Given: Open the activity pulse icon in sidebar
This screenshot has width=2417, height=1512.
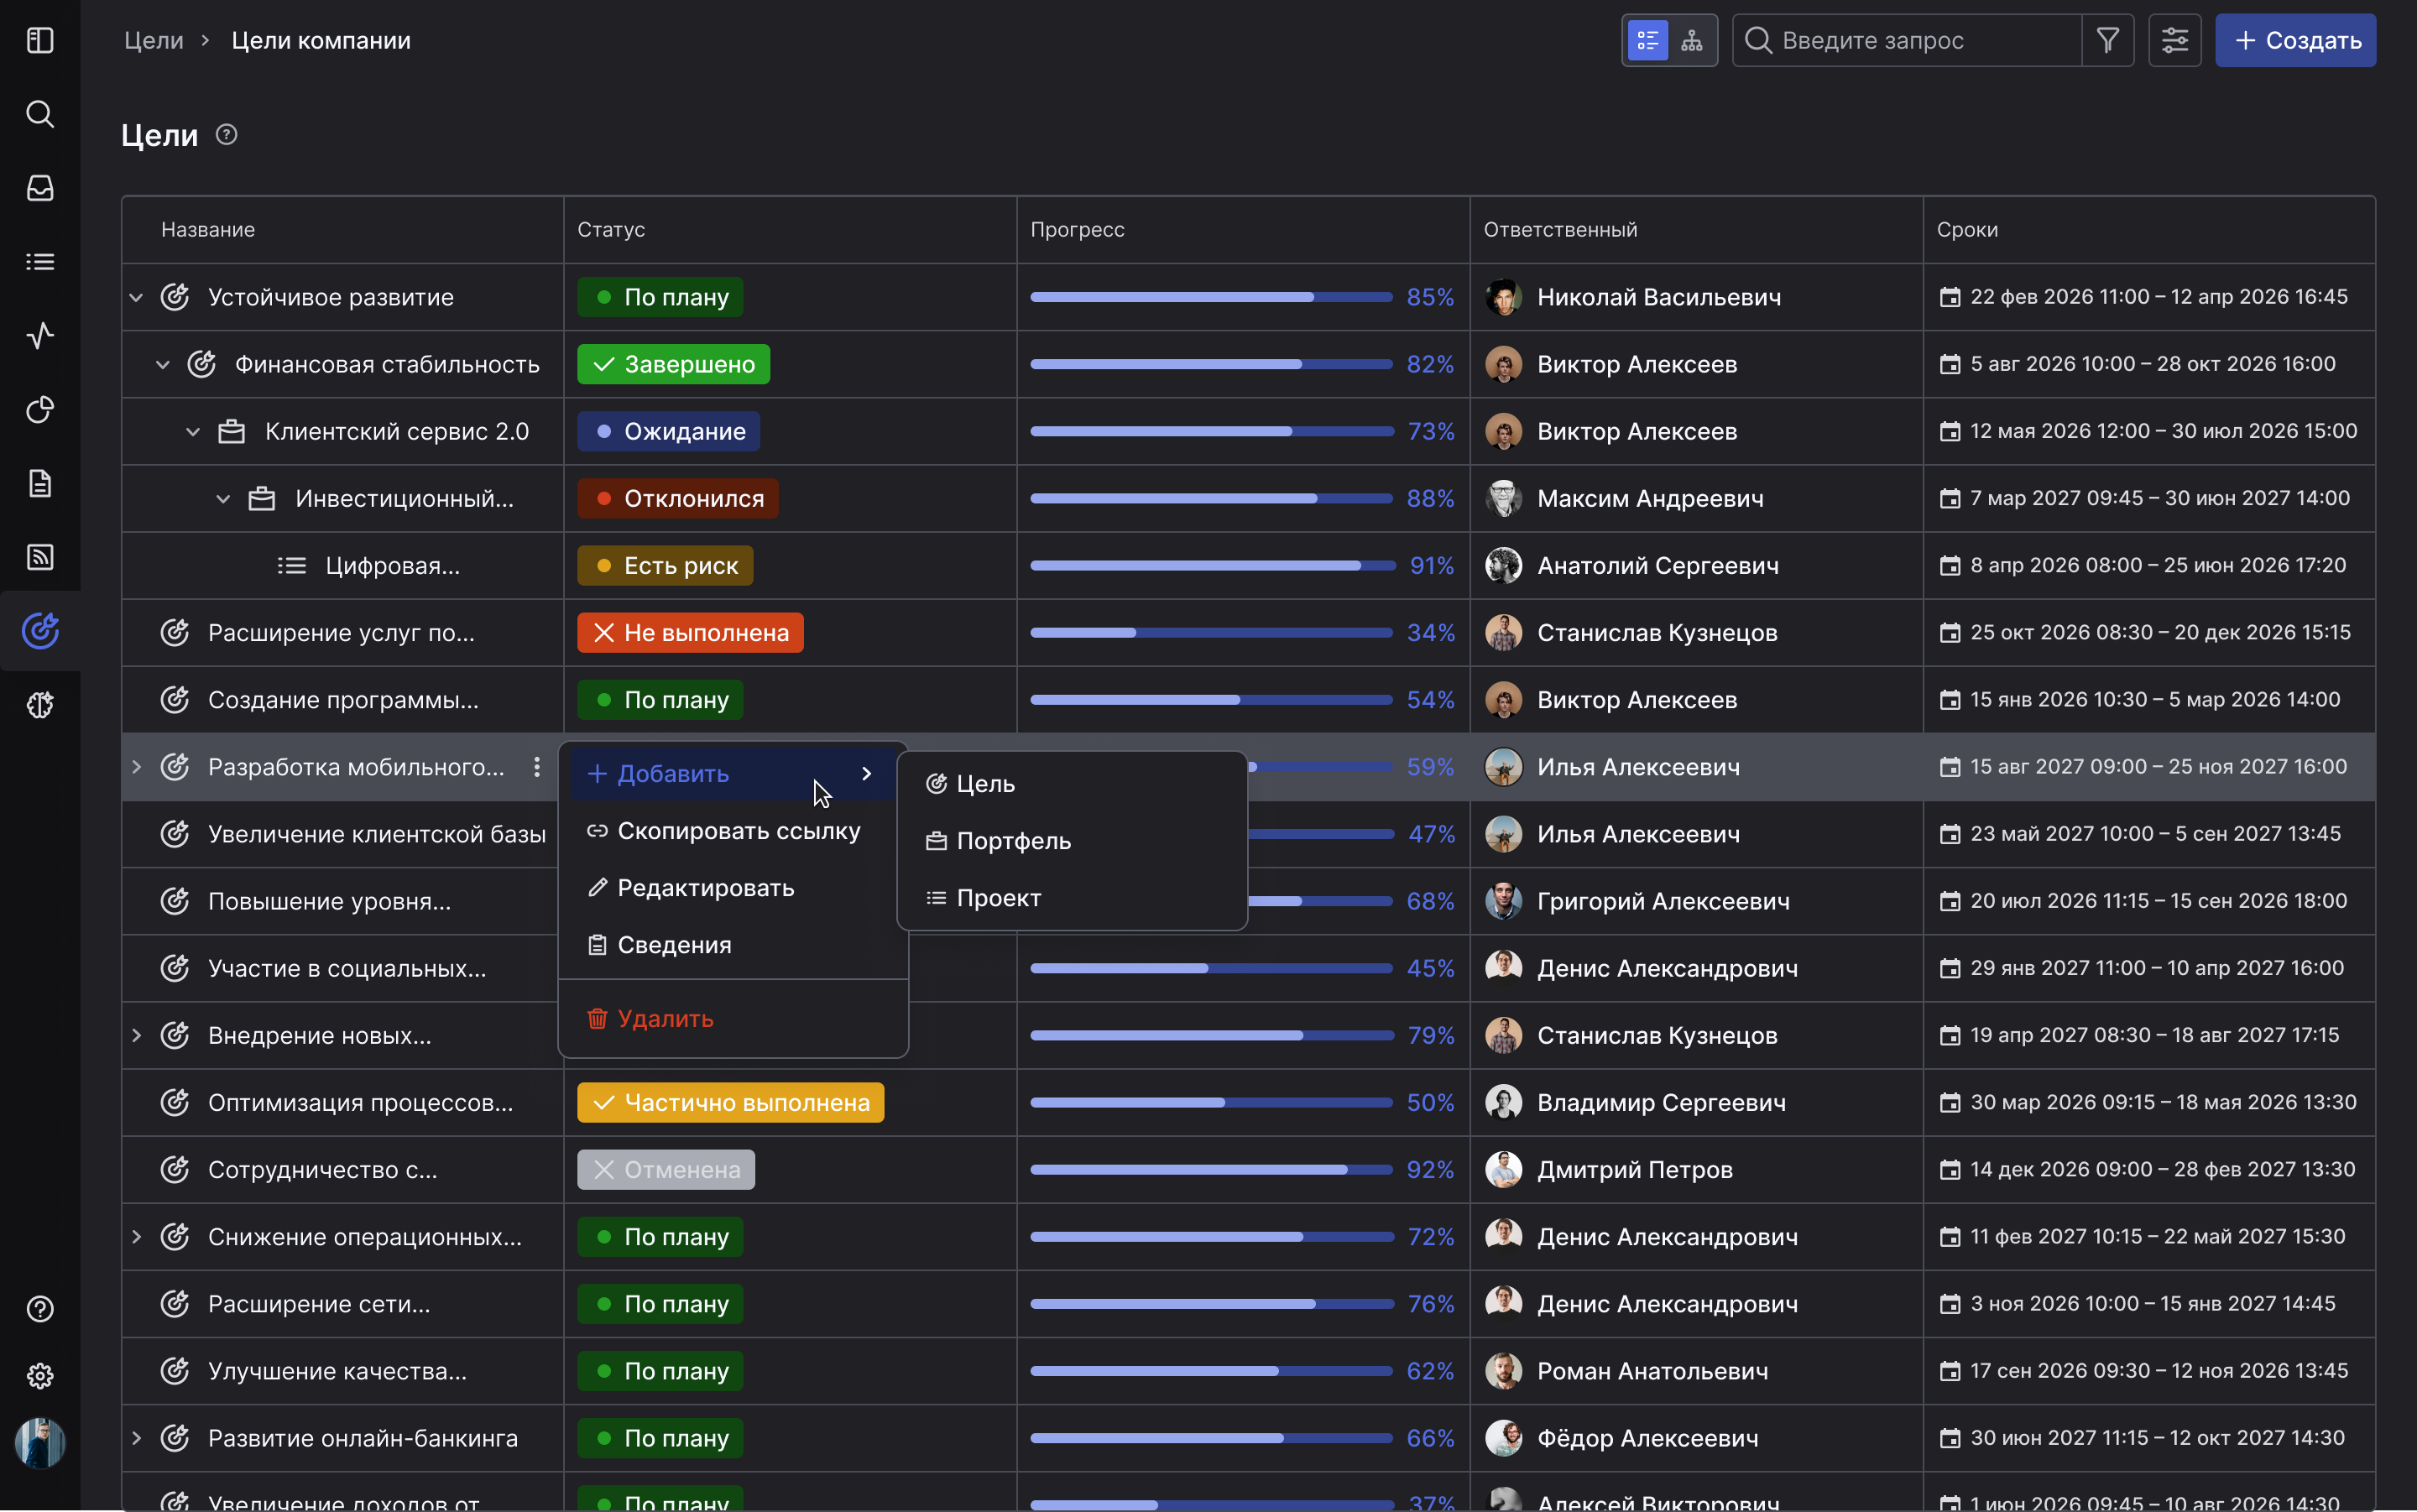Looking at the screenshot, I should coord(40,336).
